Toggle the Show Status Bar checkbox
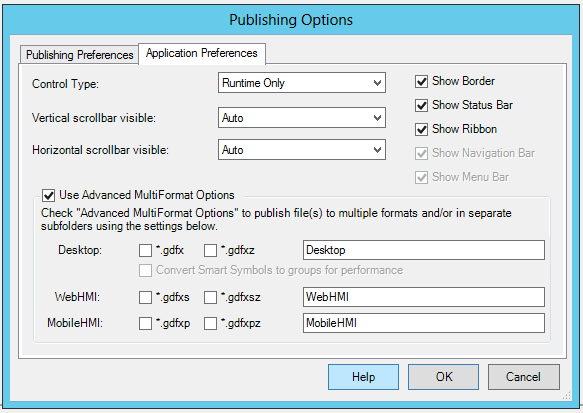583x413 pixels. point(421,106)
